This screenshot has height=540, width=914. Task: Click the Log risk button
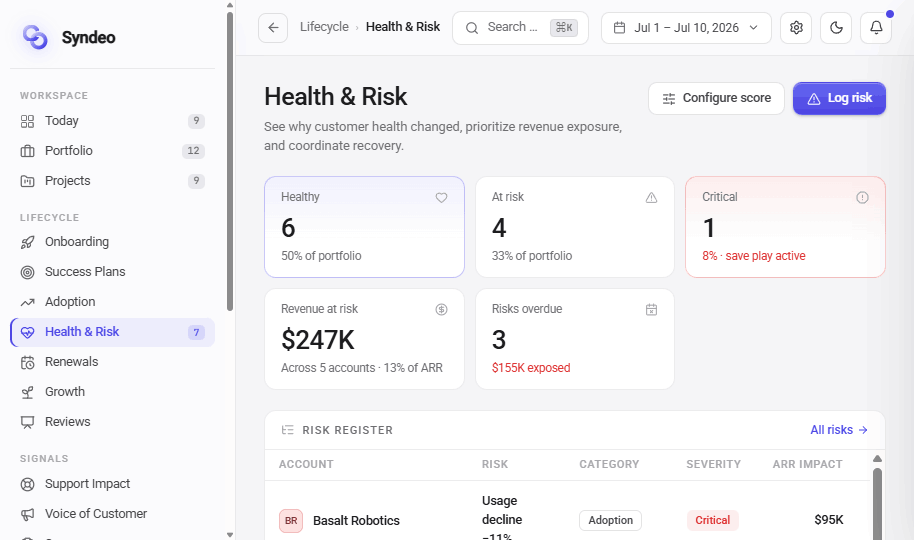coord(839,98)
